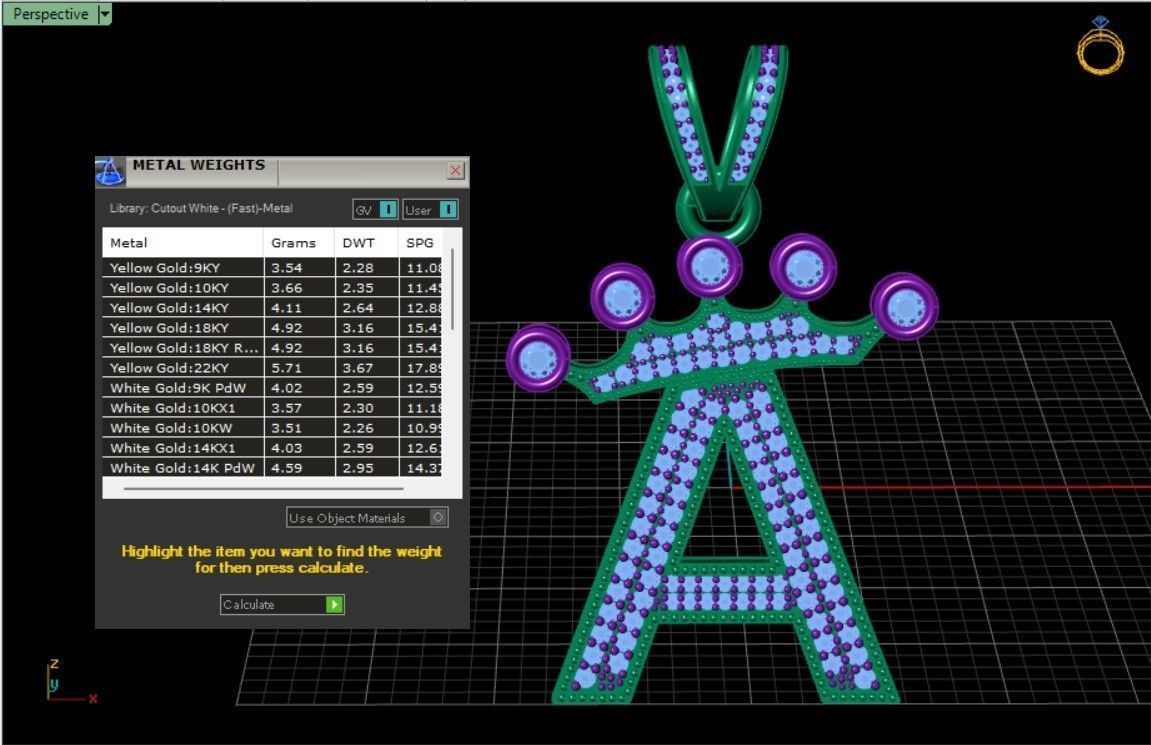The width and height of the screenshot is (1151, 745).
Task: Click the green arrow on the Calculate button
Action: (334, 604)
